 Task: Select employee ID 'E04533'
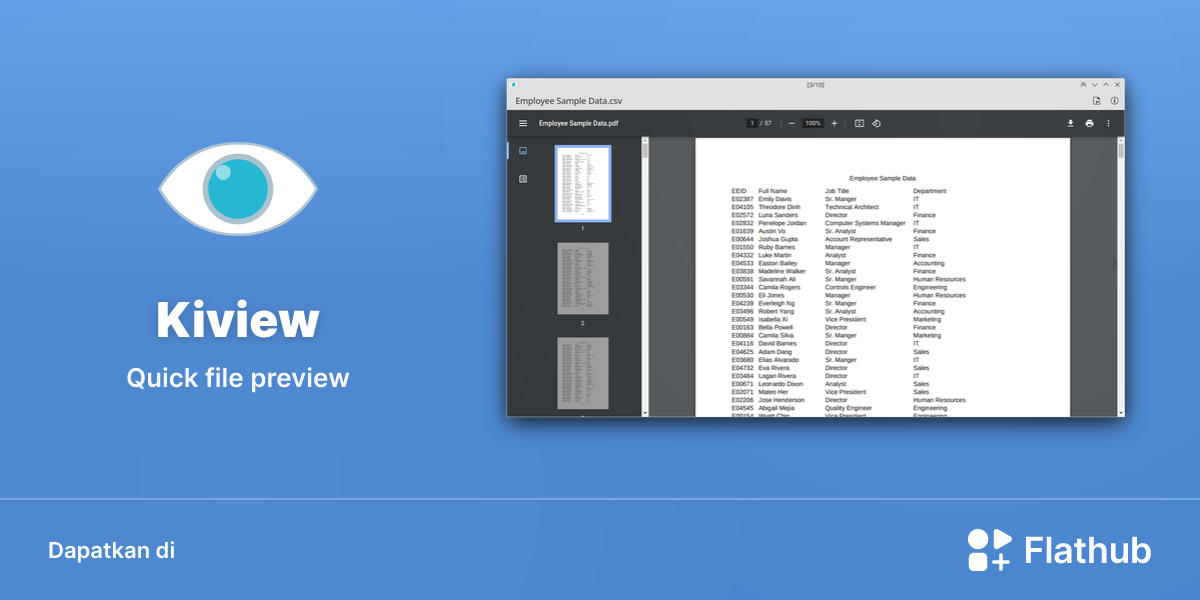click(x=742, y=263)
